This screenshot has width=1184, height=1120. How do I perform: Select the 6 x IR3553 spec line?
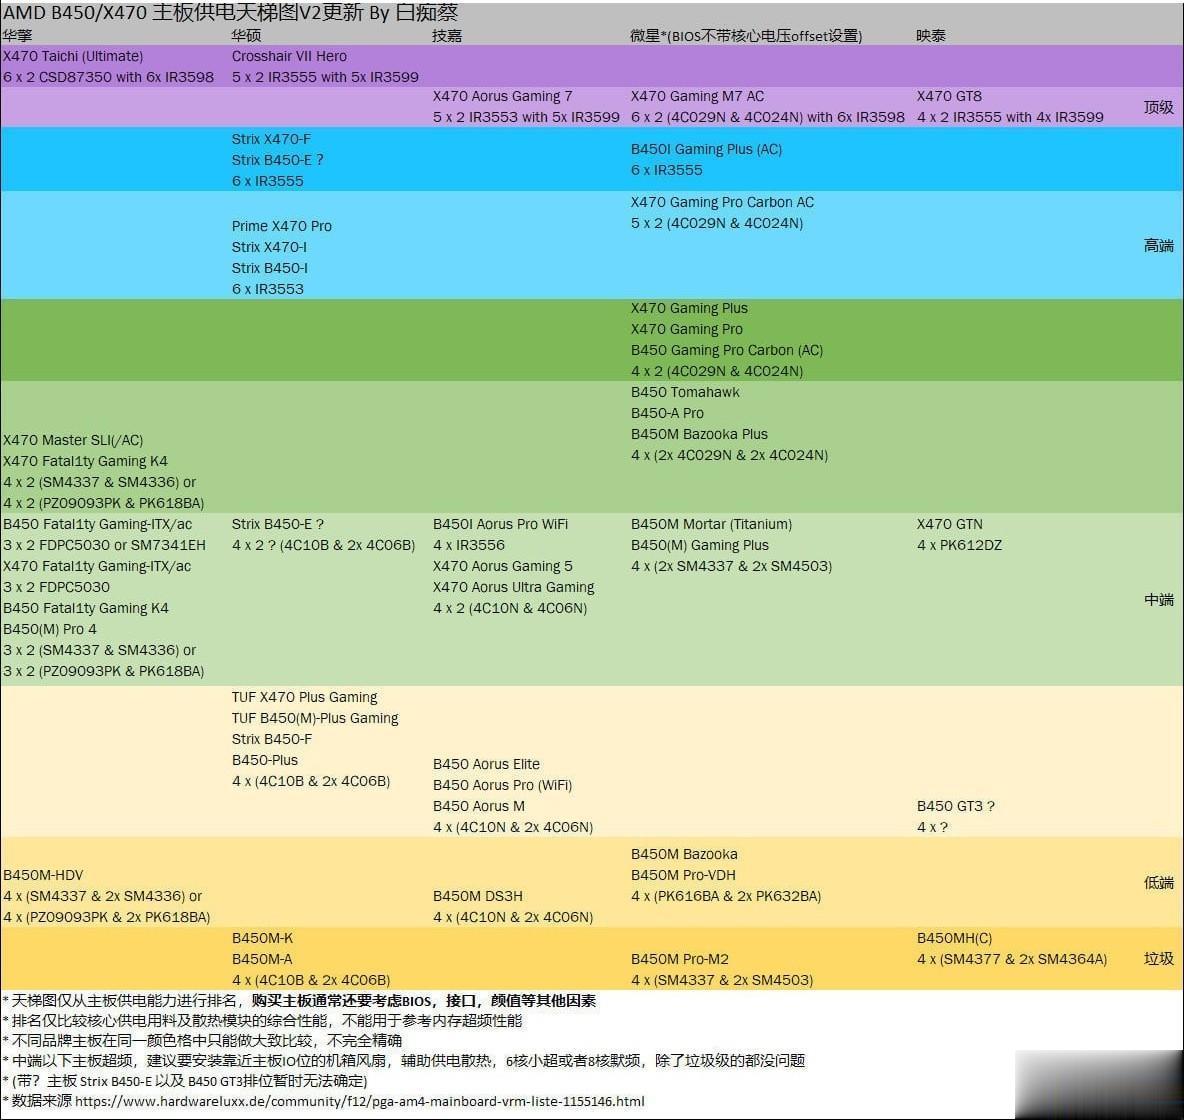(x=267, y=289)
